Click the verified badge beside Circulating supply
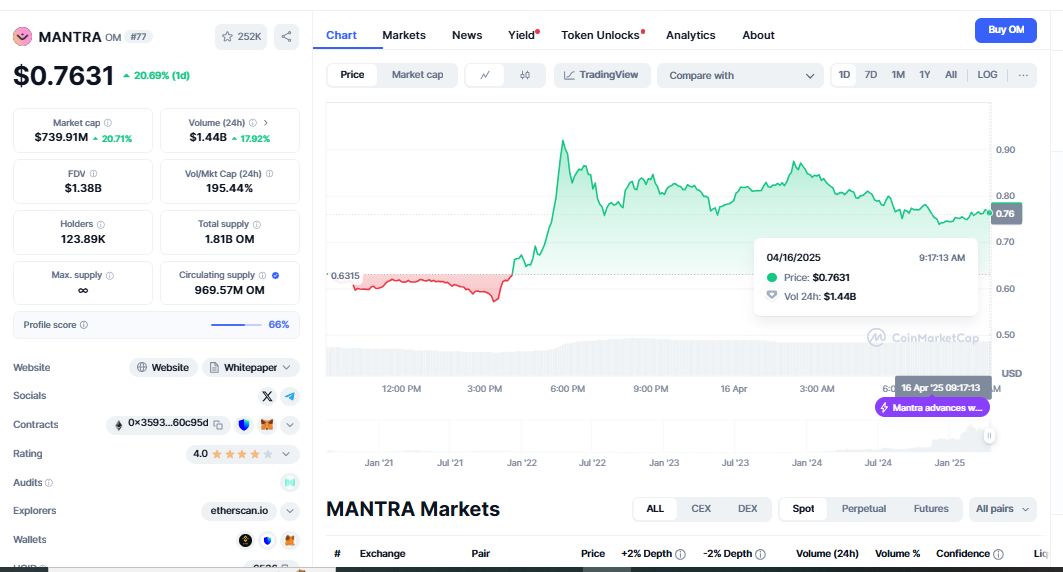This screenshot has width=1063, height=572. pyautogui.click(x=275, y=275)
